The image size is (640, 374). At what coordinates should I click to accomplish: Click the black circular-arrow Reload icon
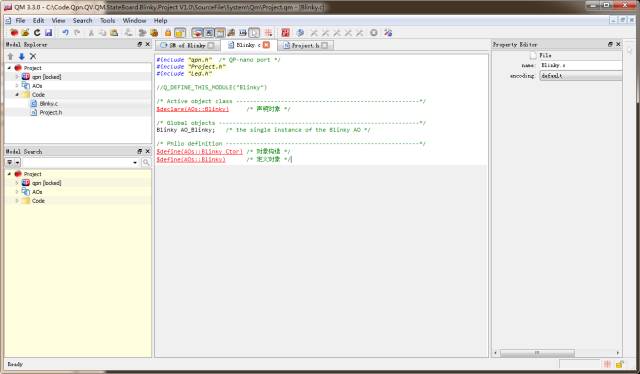(x=37, y=33)
